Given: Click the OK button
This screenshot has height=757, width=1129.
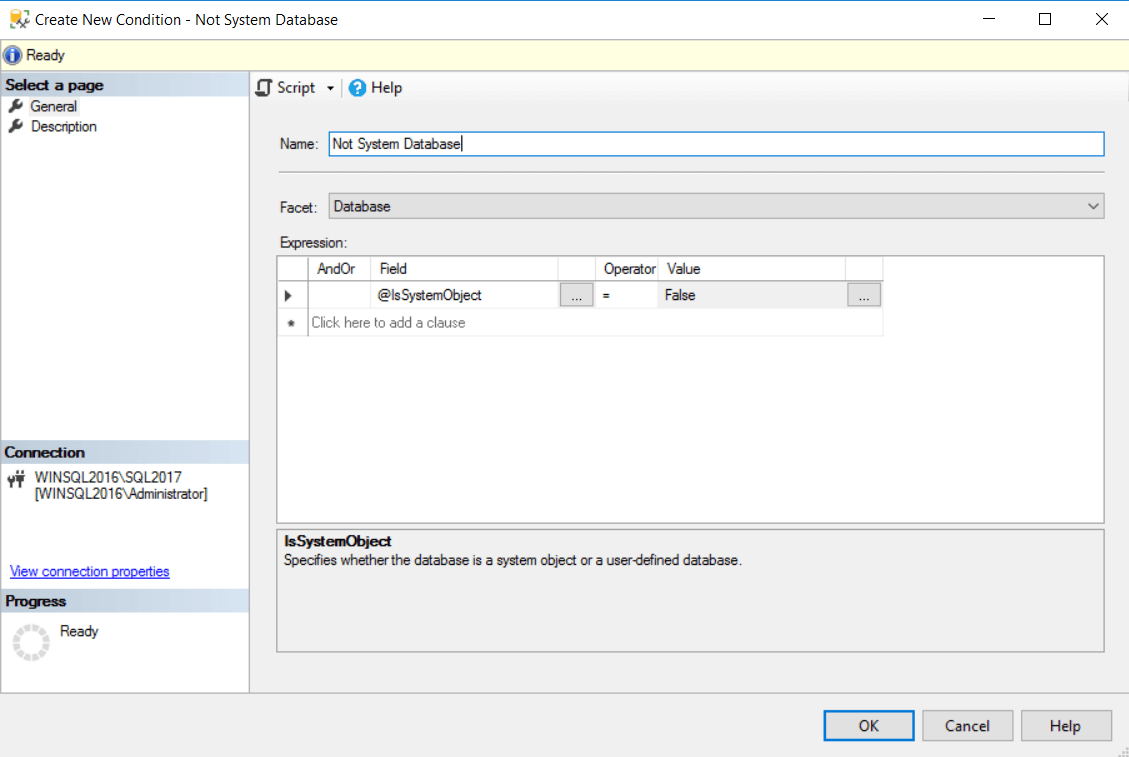Looking at the screenshot, I should (x=868, y=725).
